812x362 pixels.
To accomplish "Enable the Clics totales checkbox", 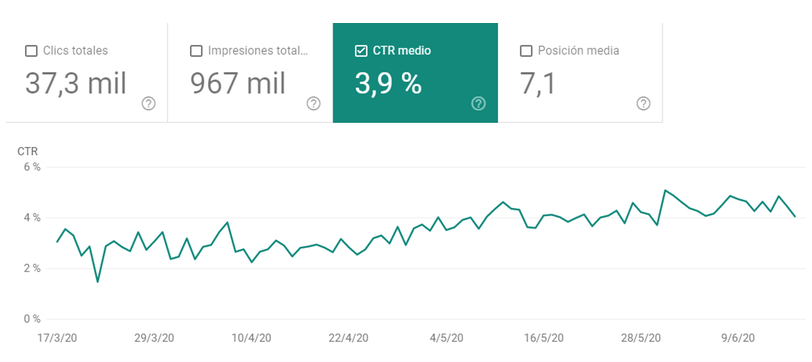I will tap(31, 51).
